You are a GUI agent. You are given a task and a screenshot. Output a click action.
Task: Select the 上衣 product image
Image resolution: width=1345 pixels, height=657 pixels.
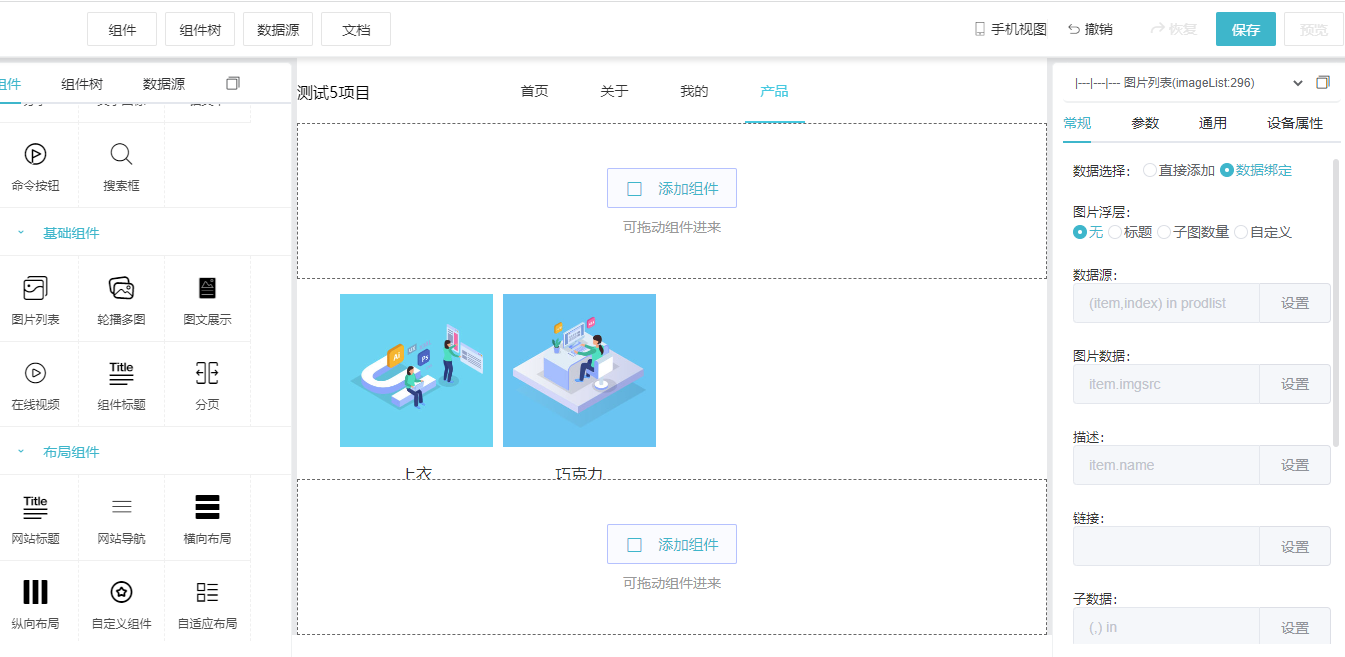click(x=416, y=370)
